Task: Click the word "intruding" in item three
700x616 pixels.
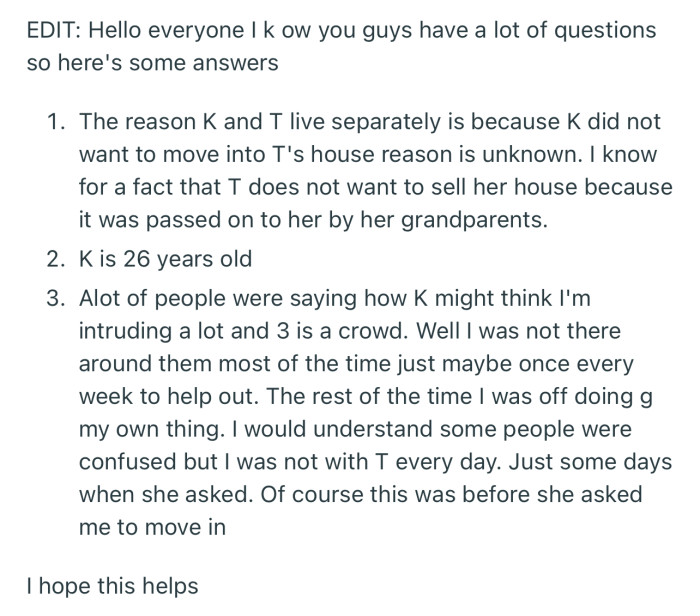Action: pyautogui.click(x=120, y=332)
